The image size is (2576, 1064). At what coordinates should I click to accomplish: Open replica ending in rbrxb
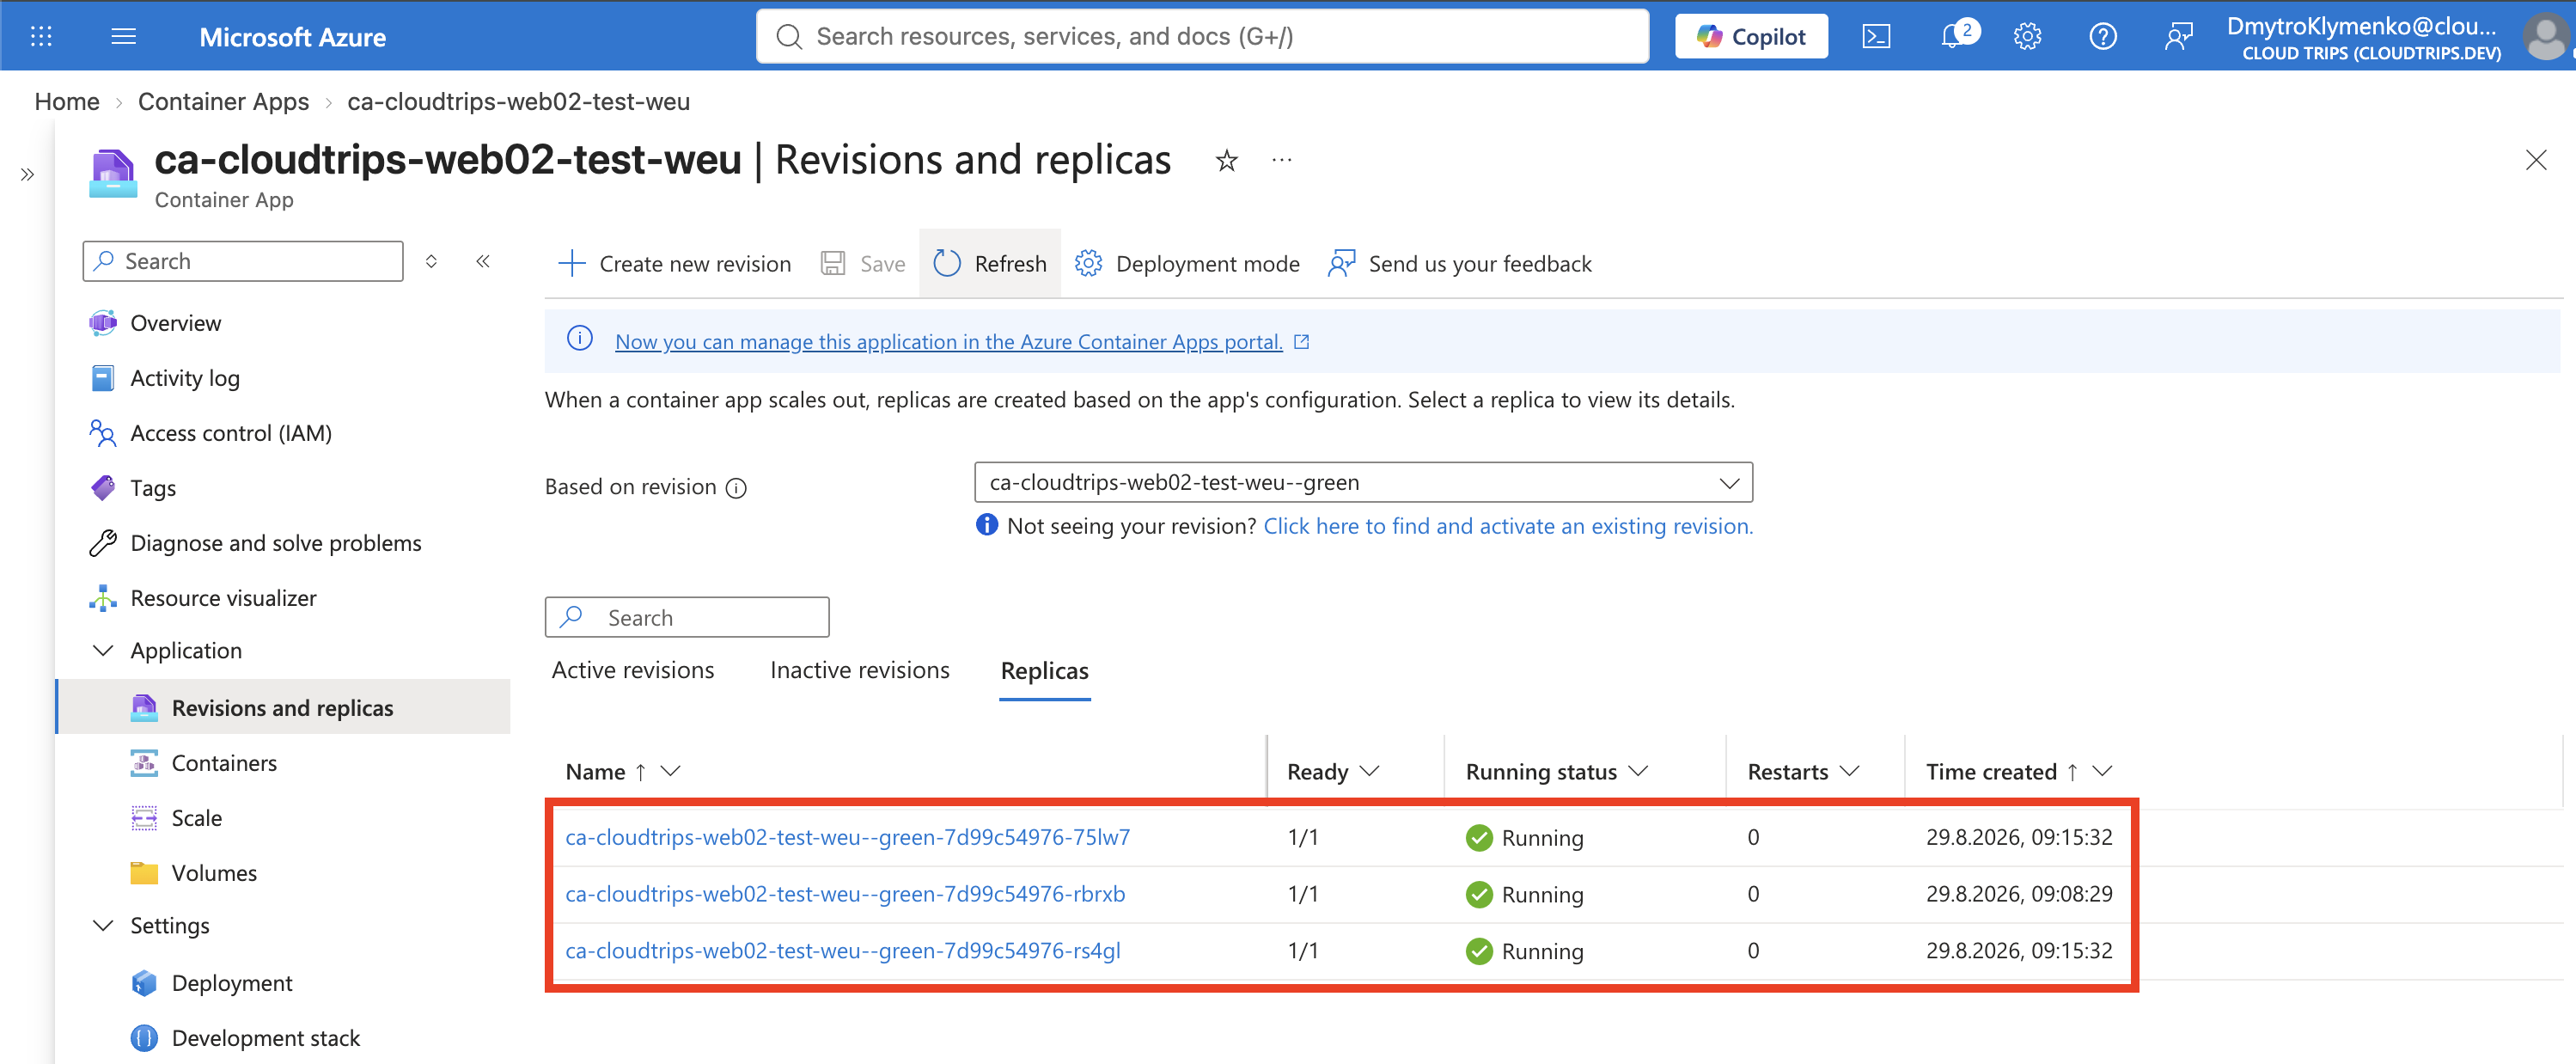845,895
